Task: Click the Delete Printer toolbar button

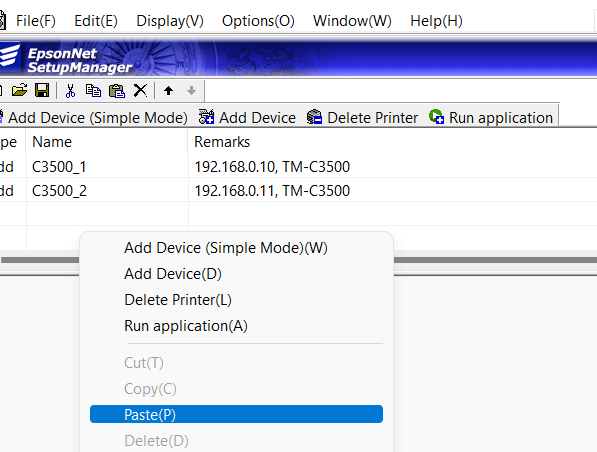Action: click(x=362, y=117)
